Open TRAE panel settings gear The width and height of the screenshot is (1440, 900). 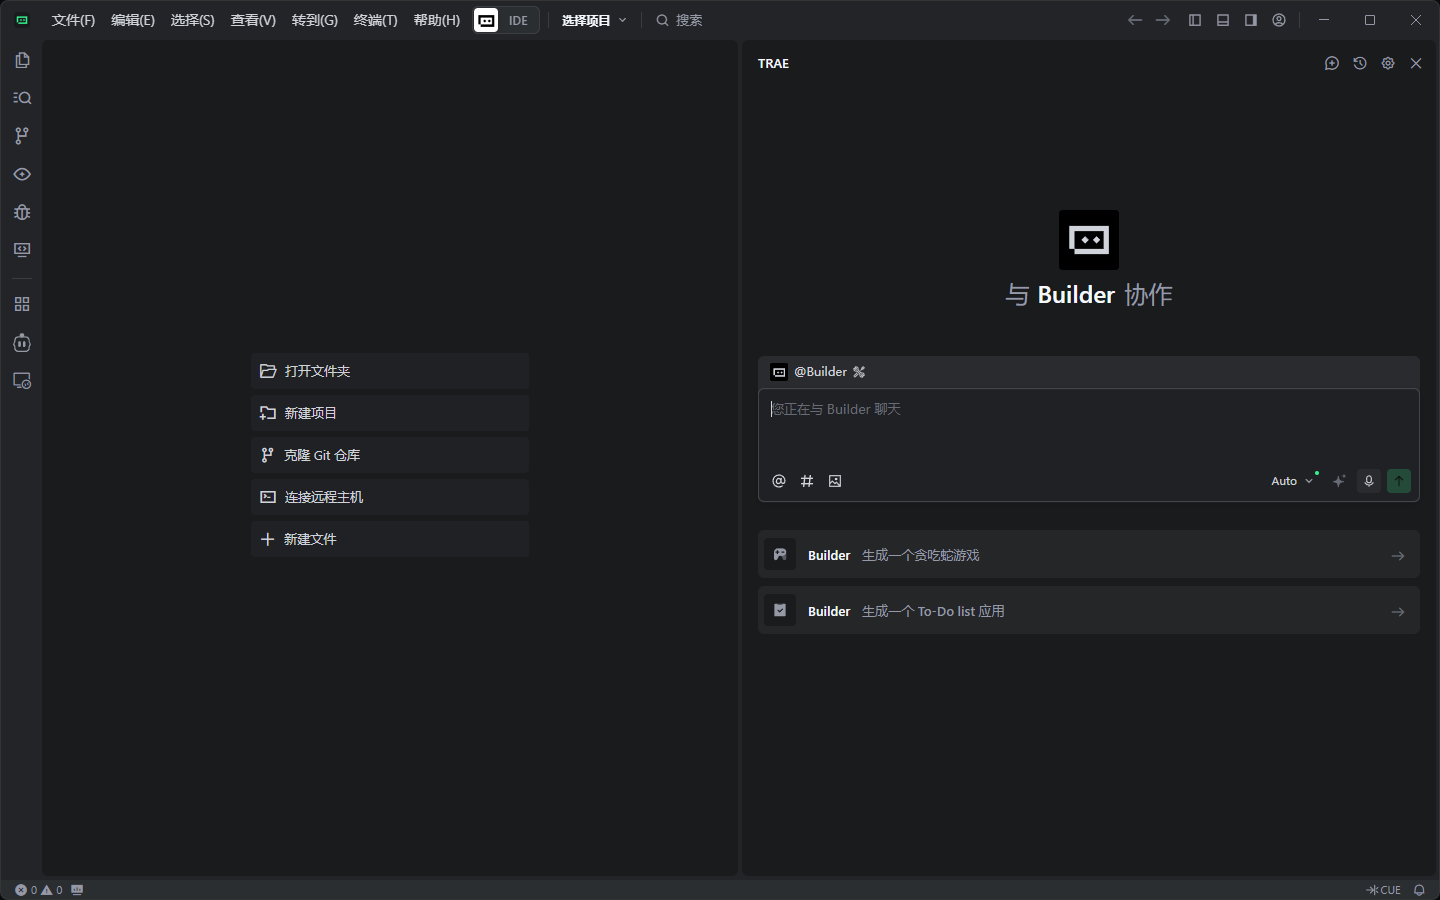[x=1388, y=63]
